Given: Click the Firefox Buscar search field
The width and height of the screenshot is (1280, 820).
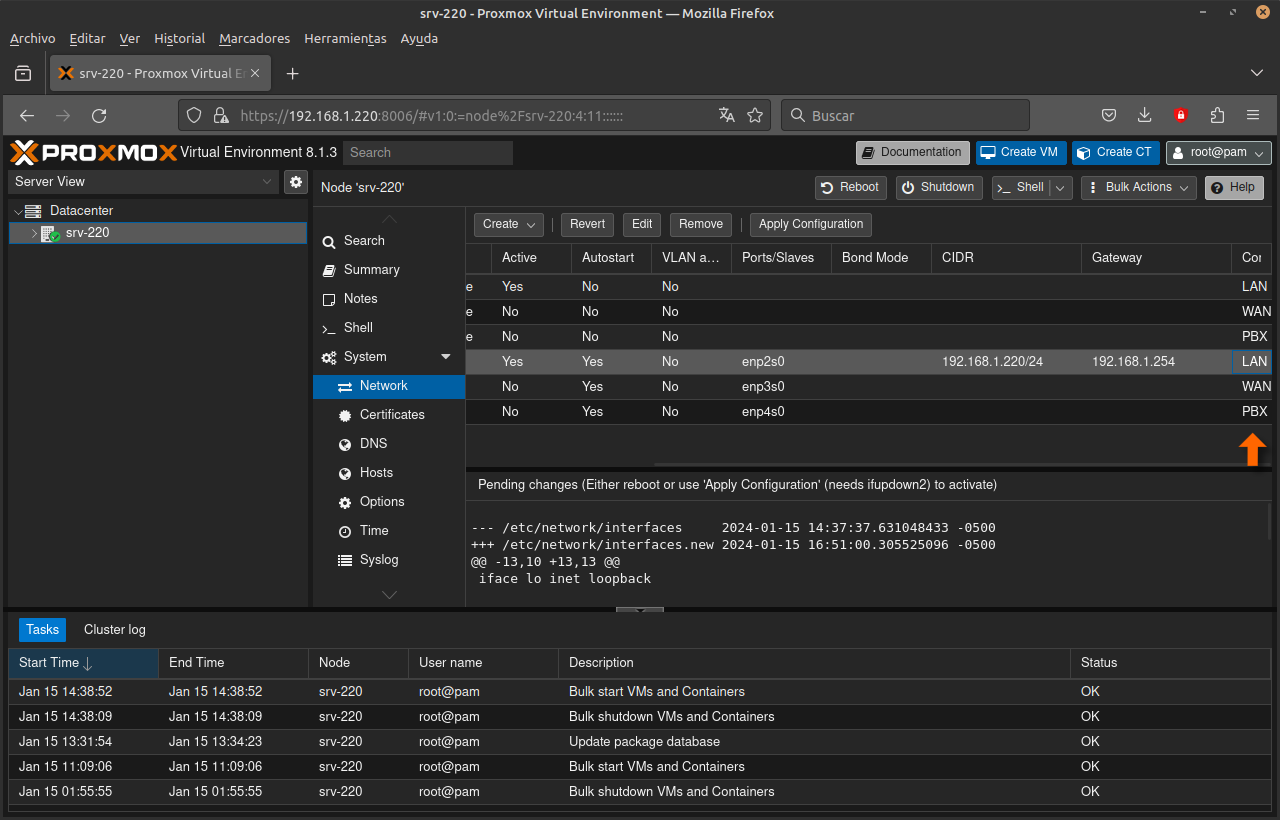Looking at the screenshot, I should coord(905,116).
